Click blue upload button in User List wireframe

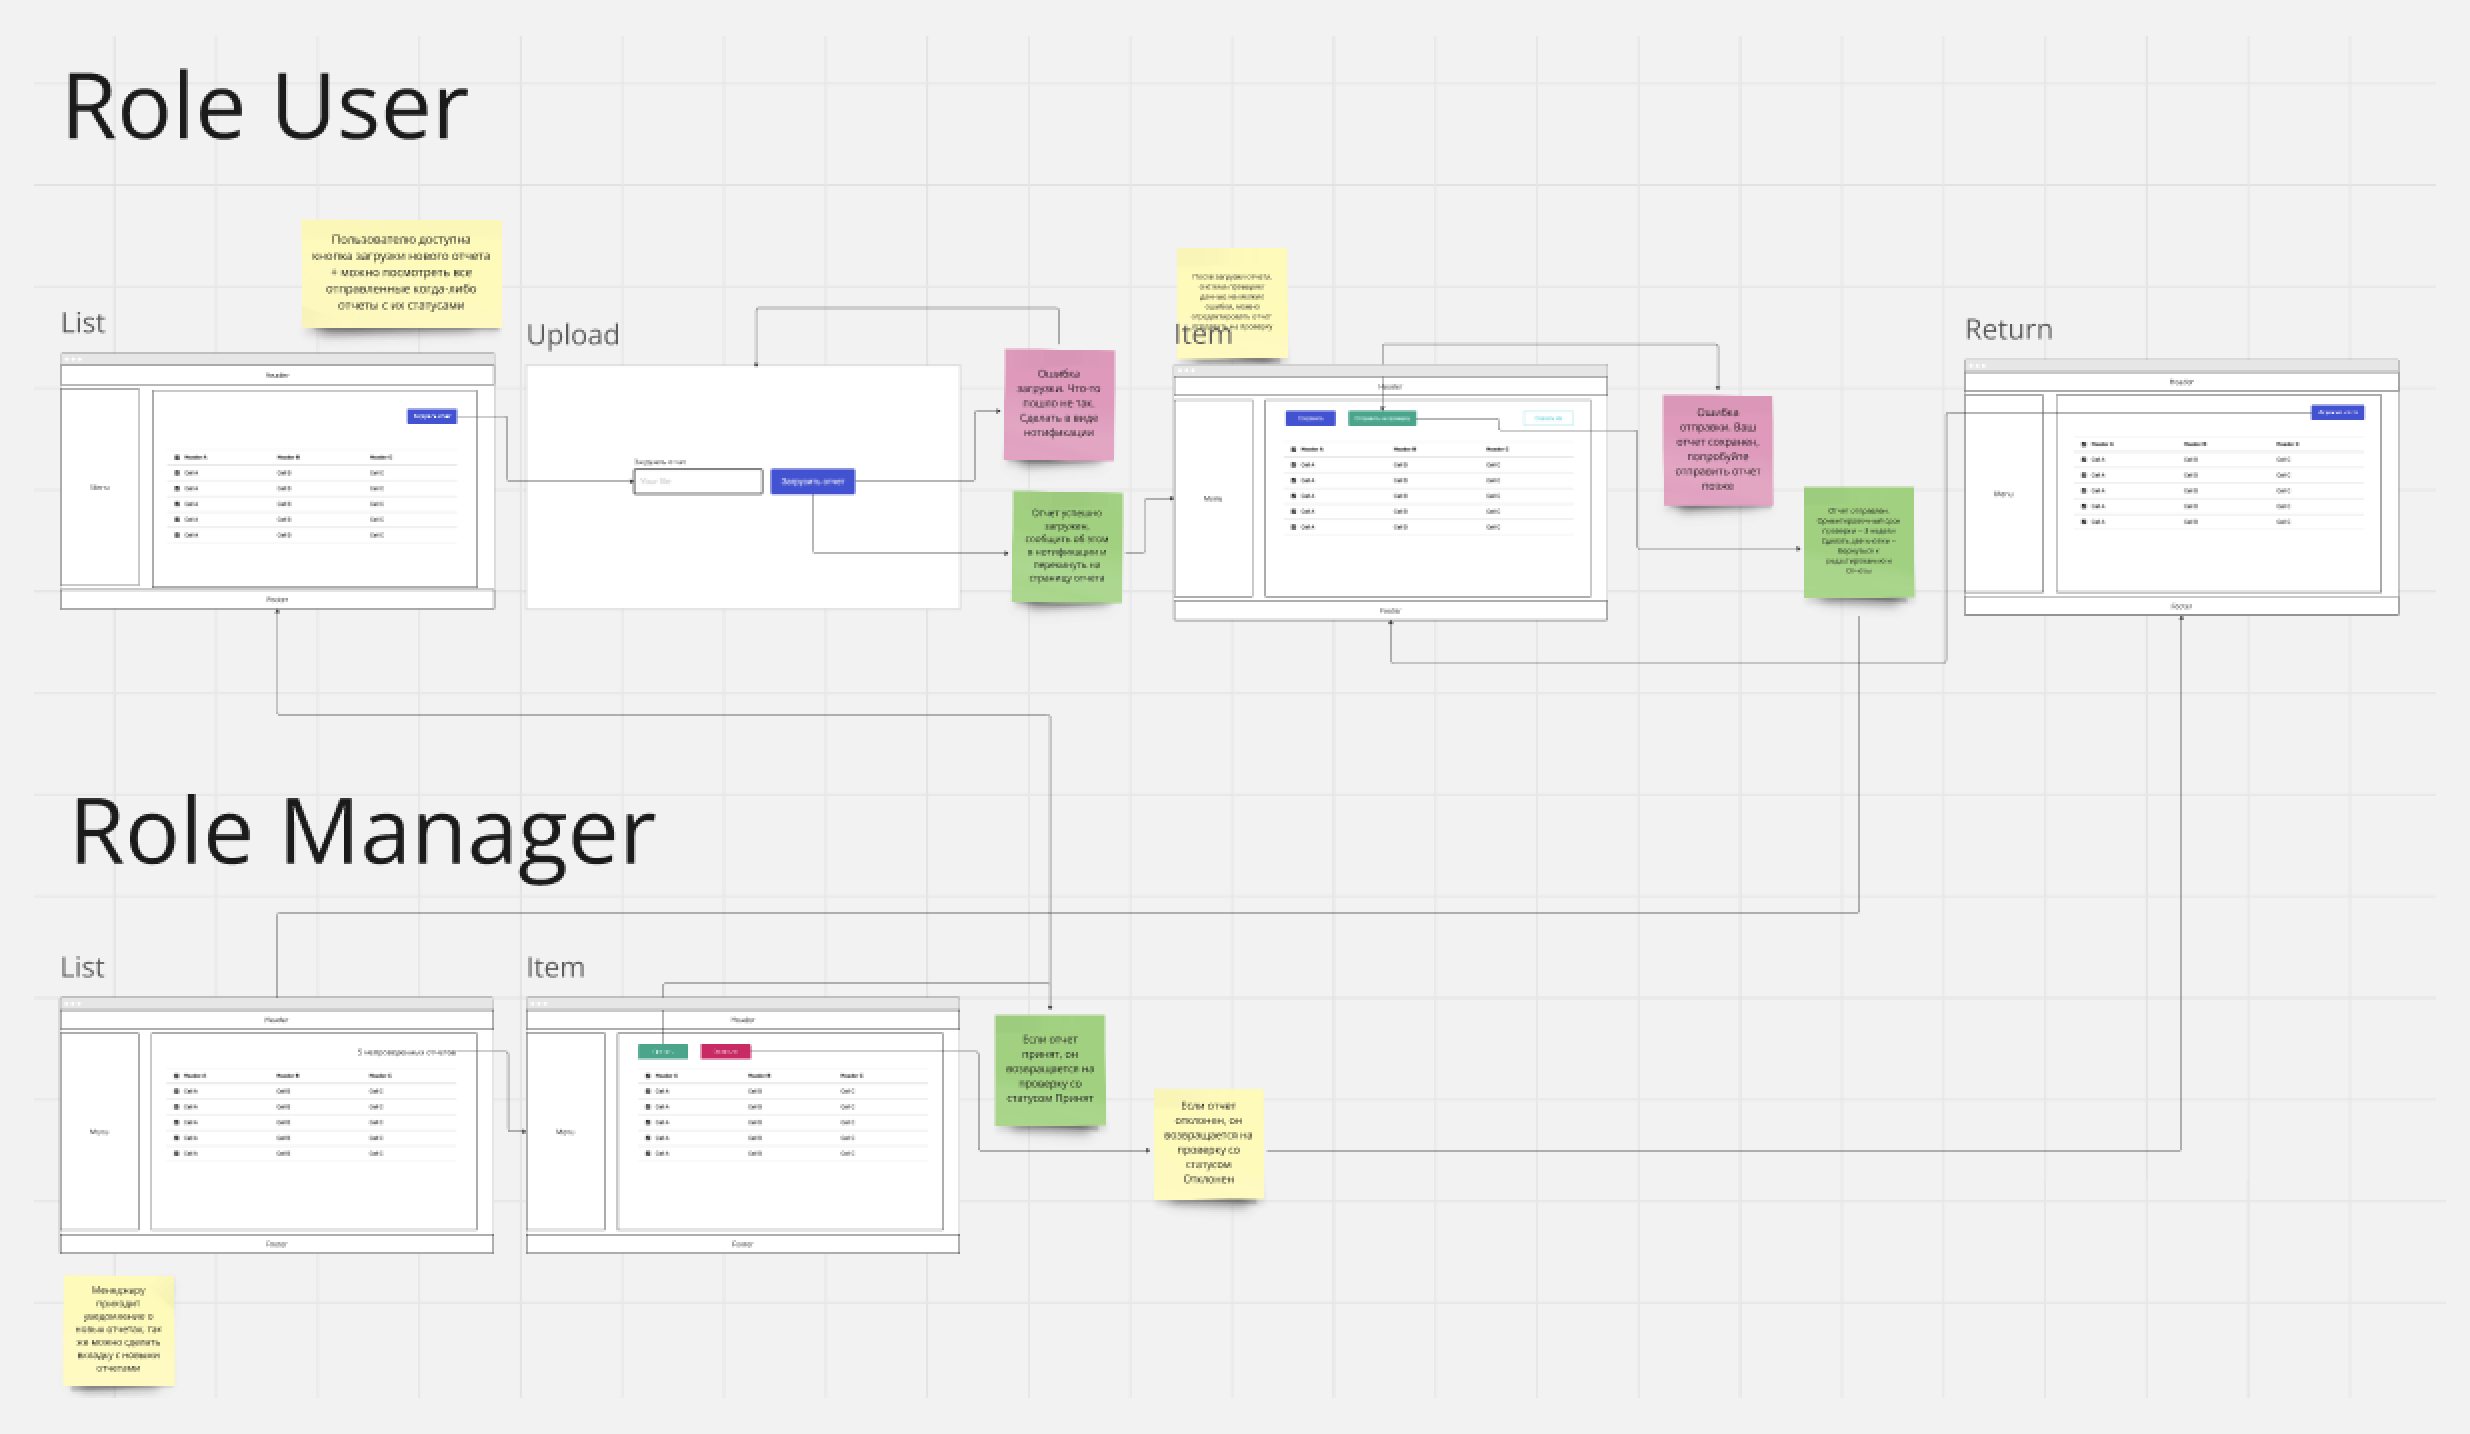(x=432, y=416)
